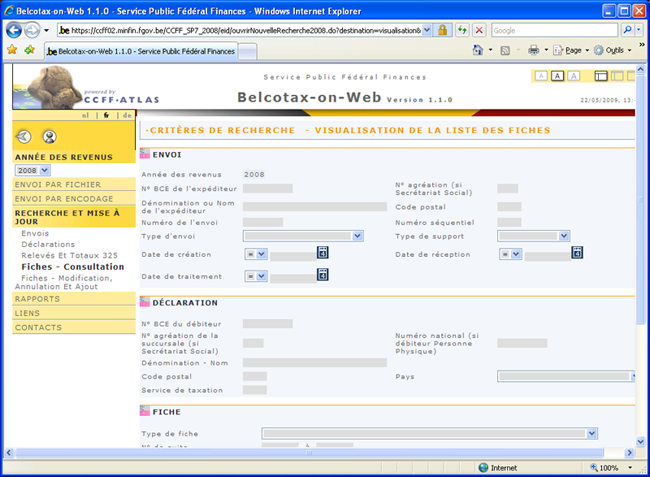Click the back arrow icon in sidebar
The width and height of the screenshot is (650, 477).
coord(25,137)
